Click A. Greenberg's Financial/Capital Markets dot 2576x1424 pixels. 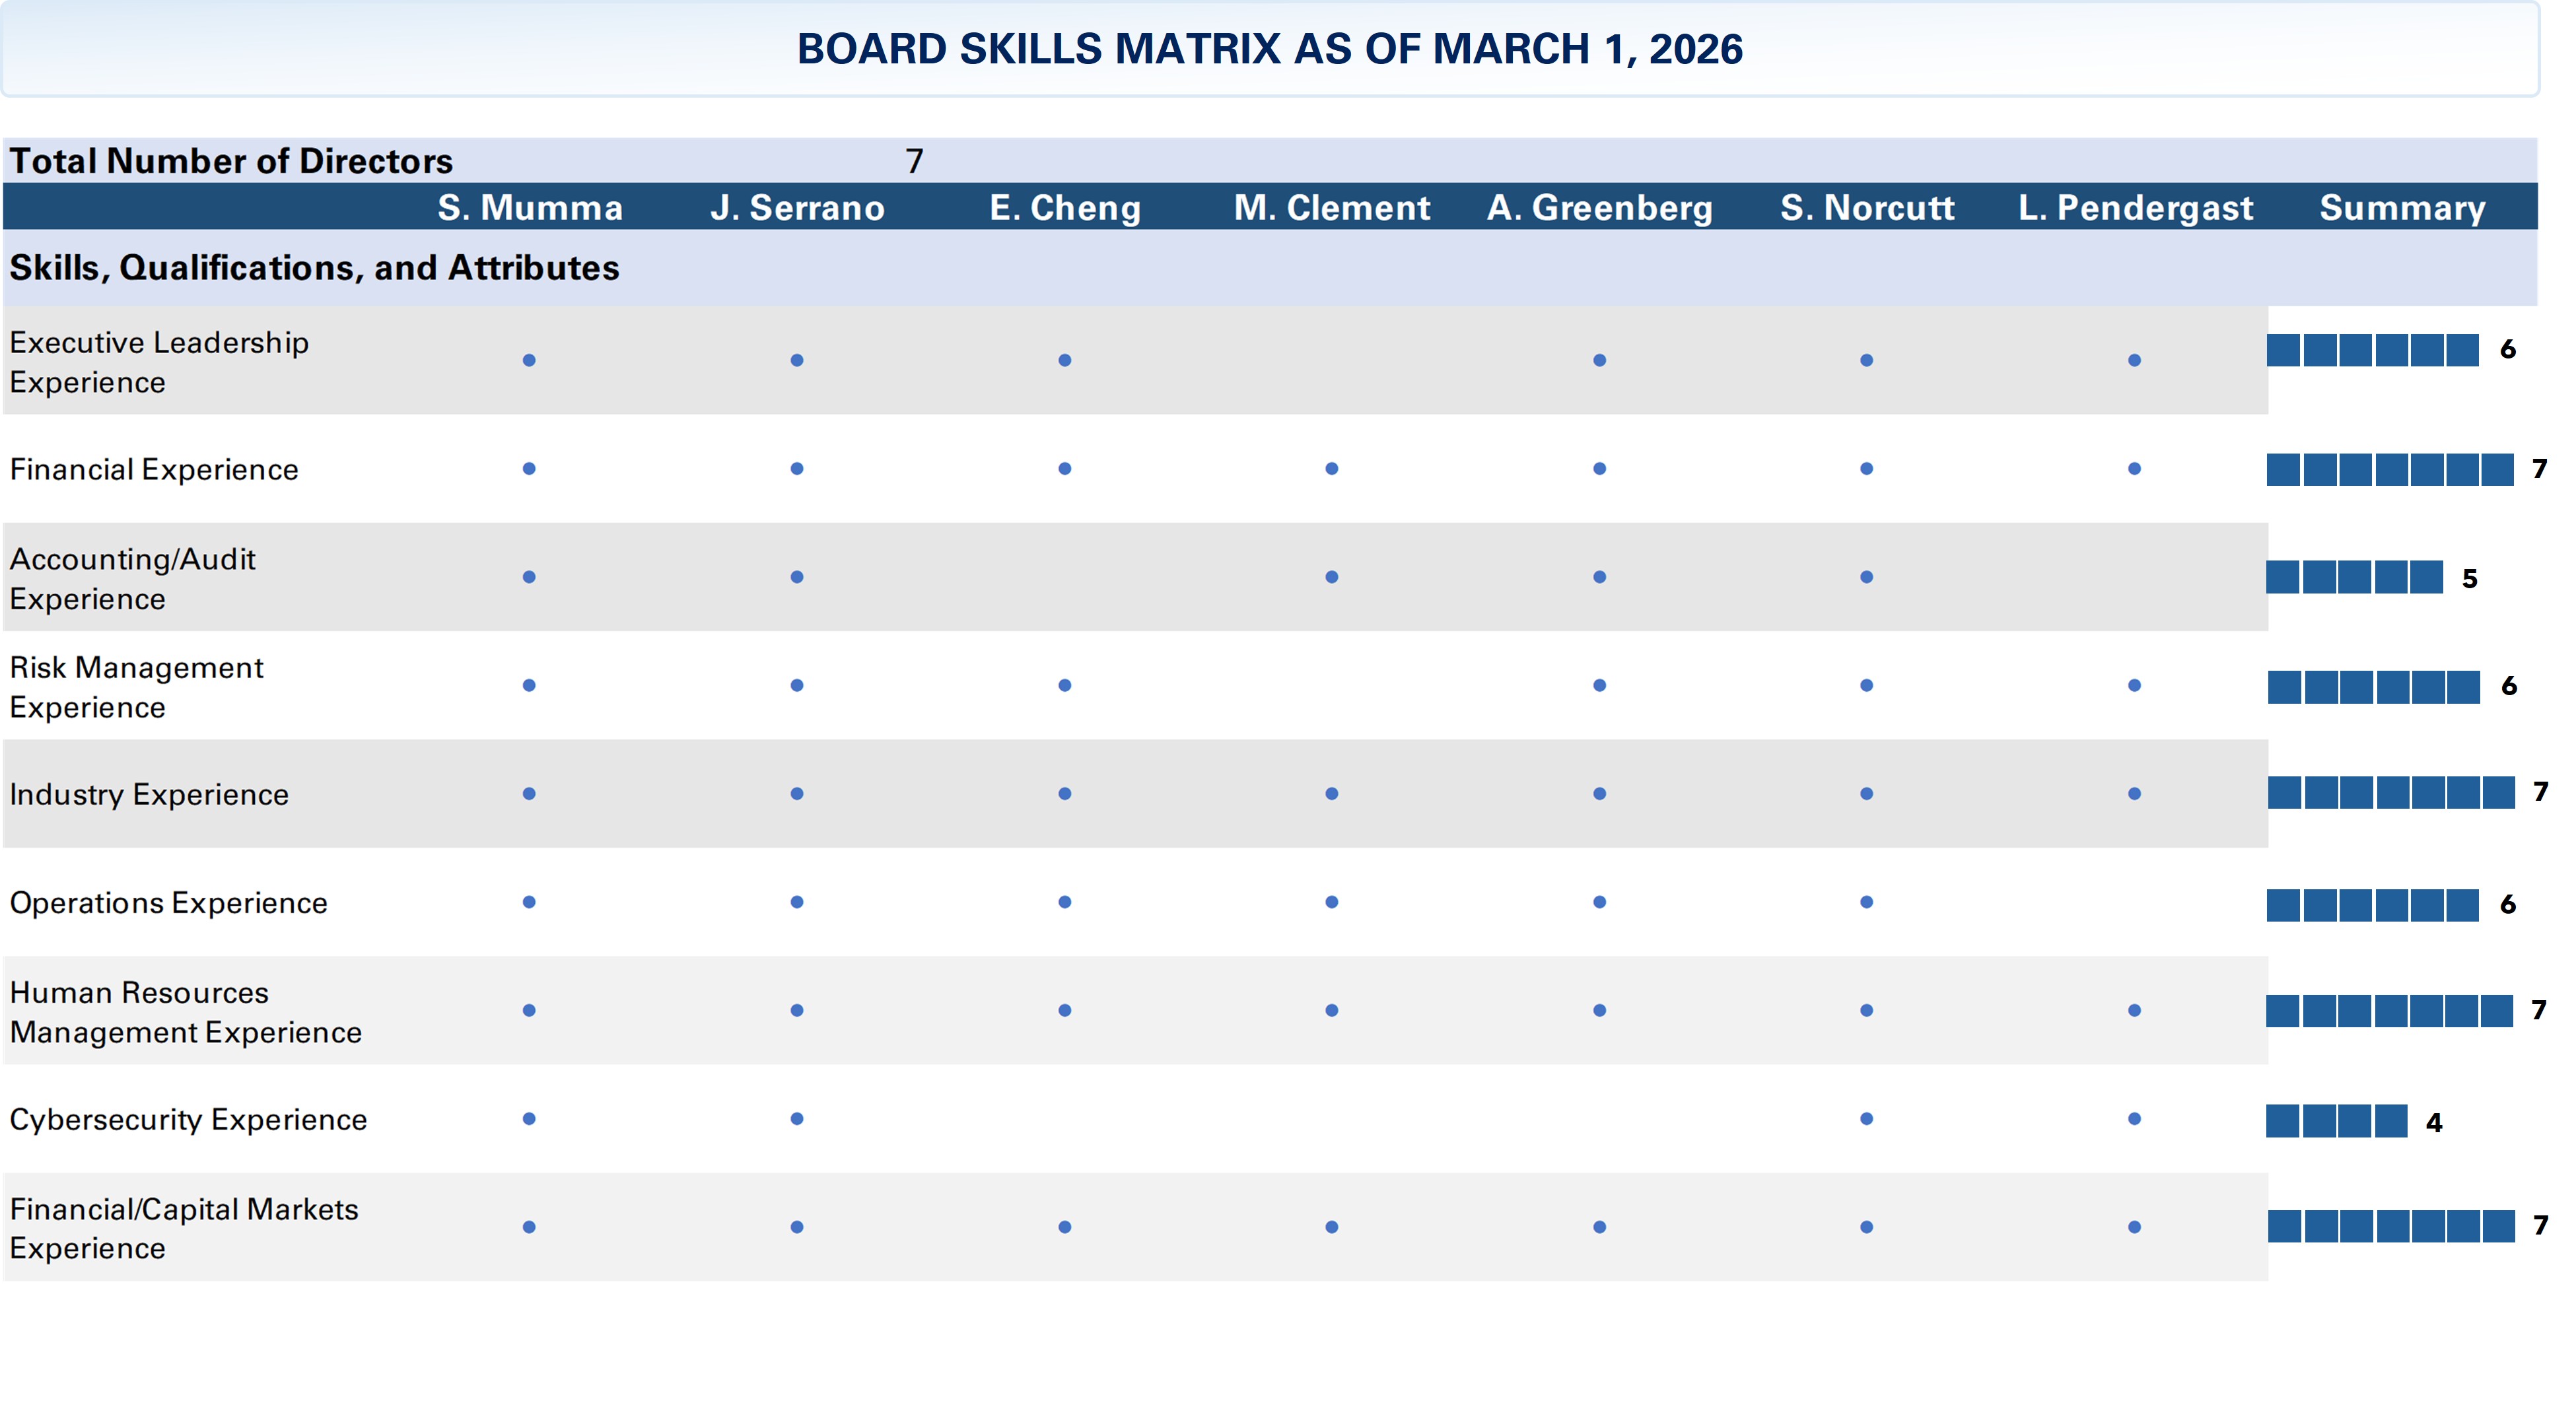point(1600,1227)
